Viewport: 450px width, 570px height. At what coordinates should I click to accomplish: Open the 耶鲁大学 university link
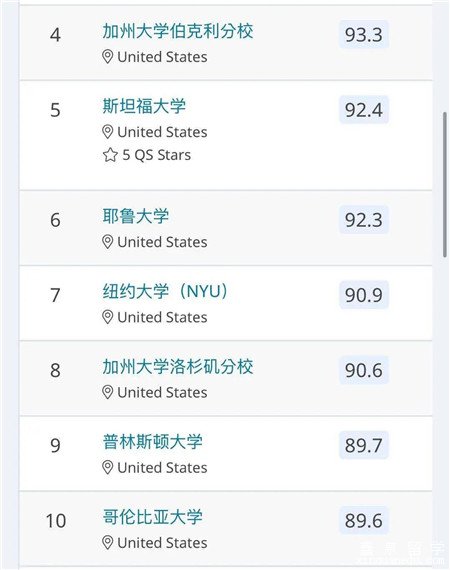136,216
